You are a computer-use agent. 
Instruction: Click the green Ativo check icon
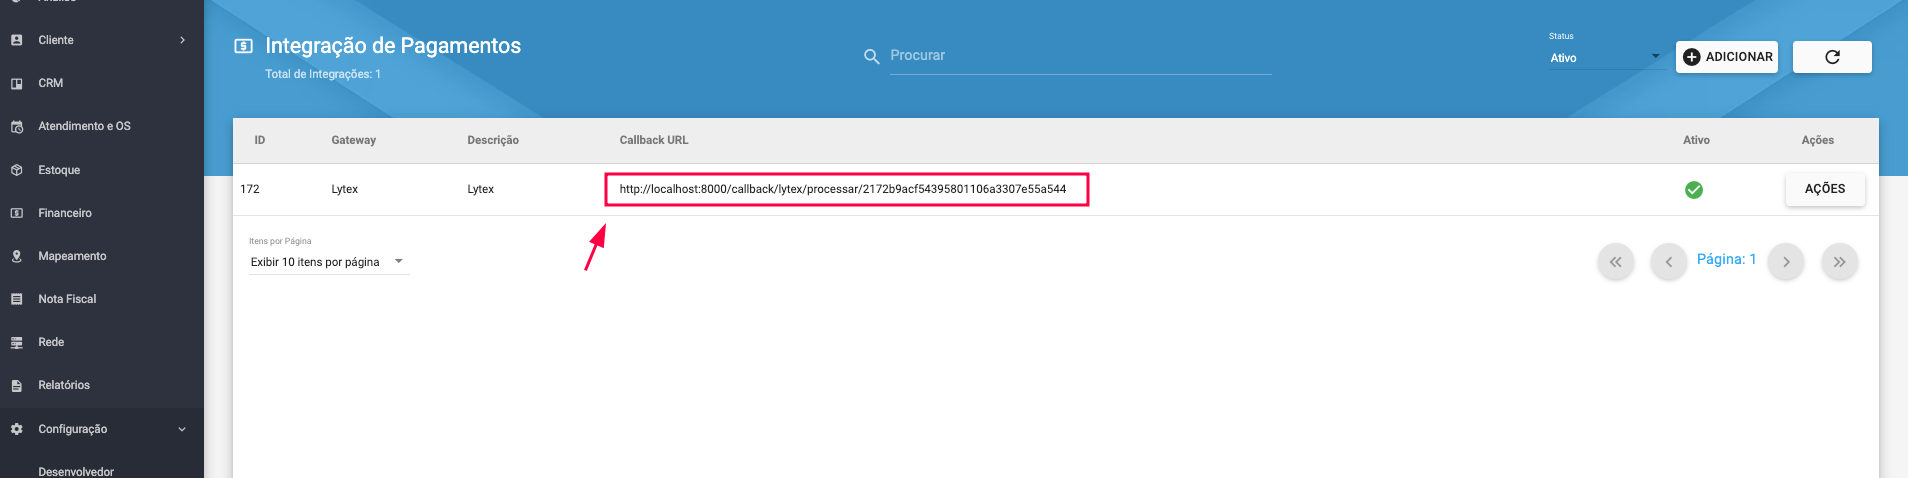1694,190
